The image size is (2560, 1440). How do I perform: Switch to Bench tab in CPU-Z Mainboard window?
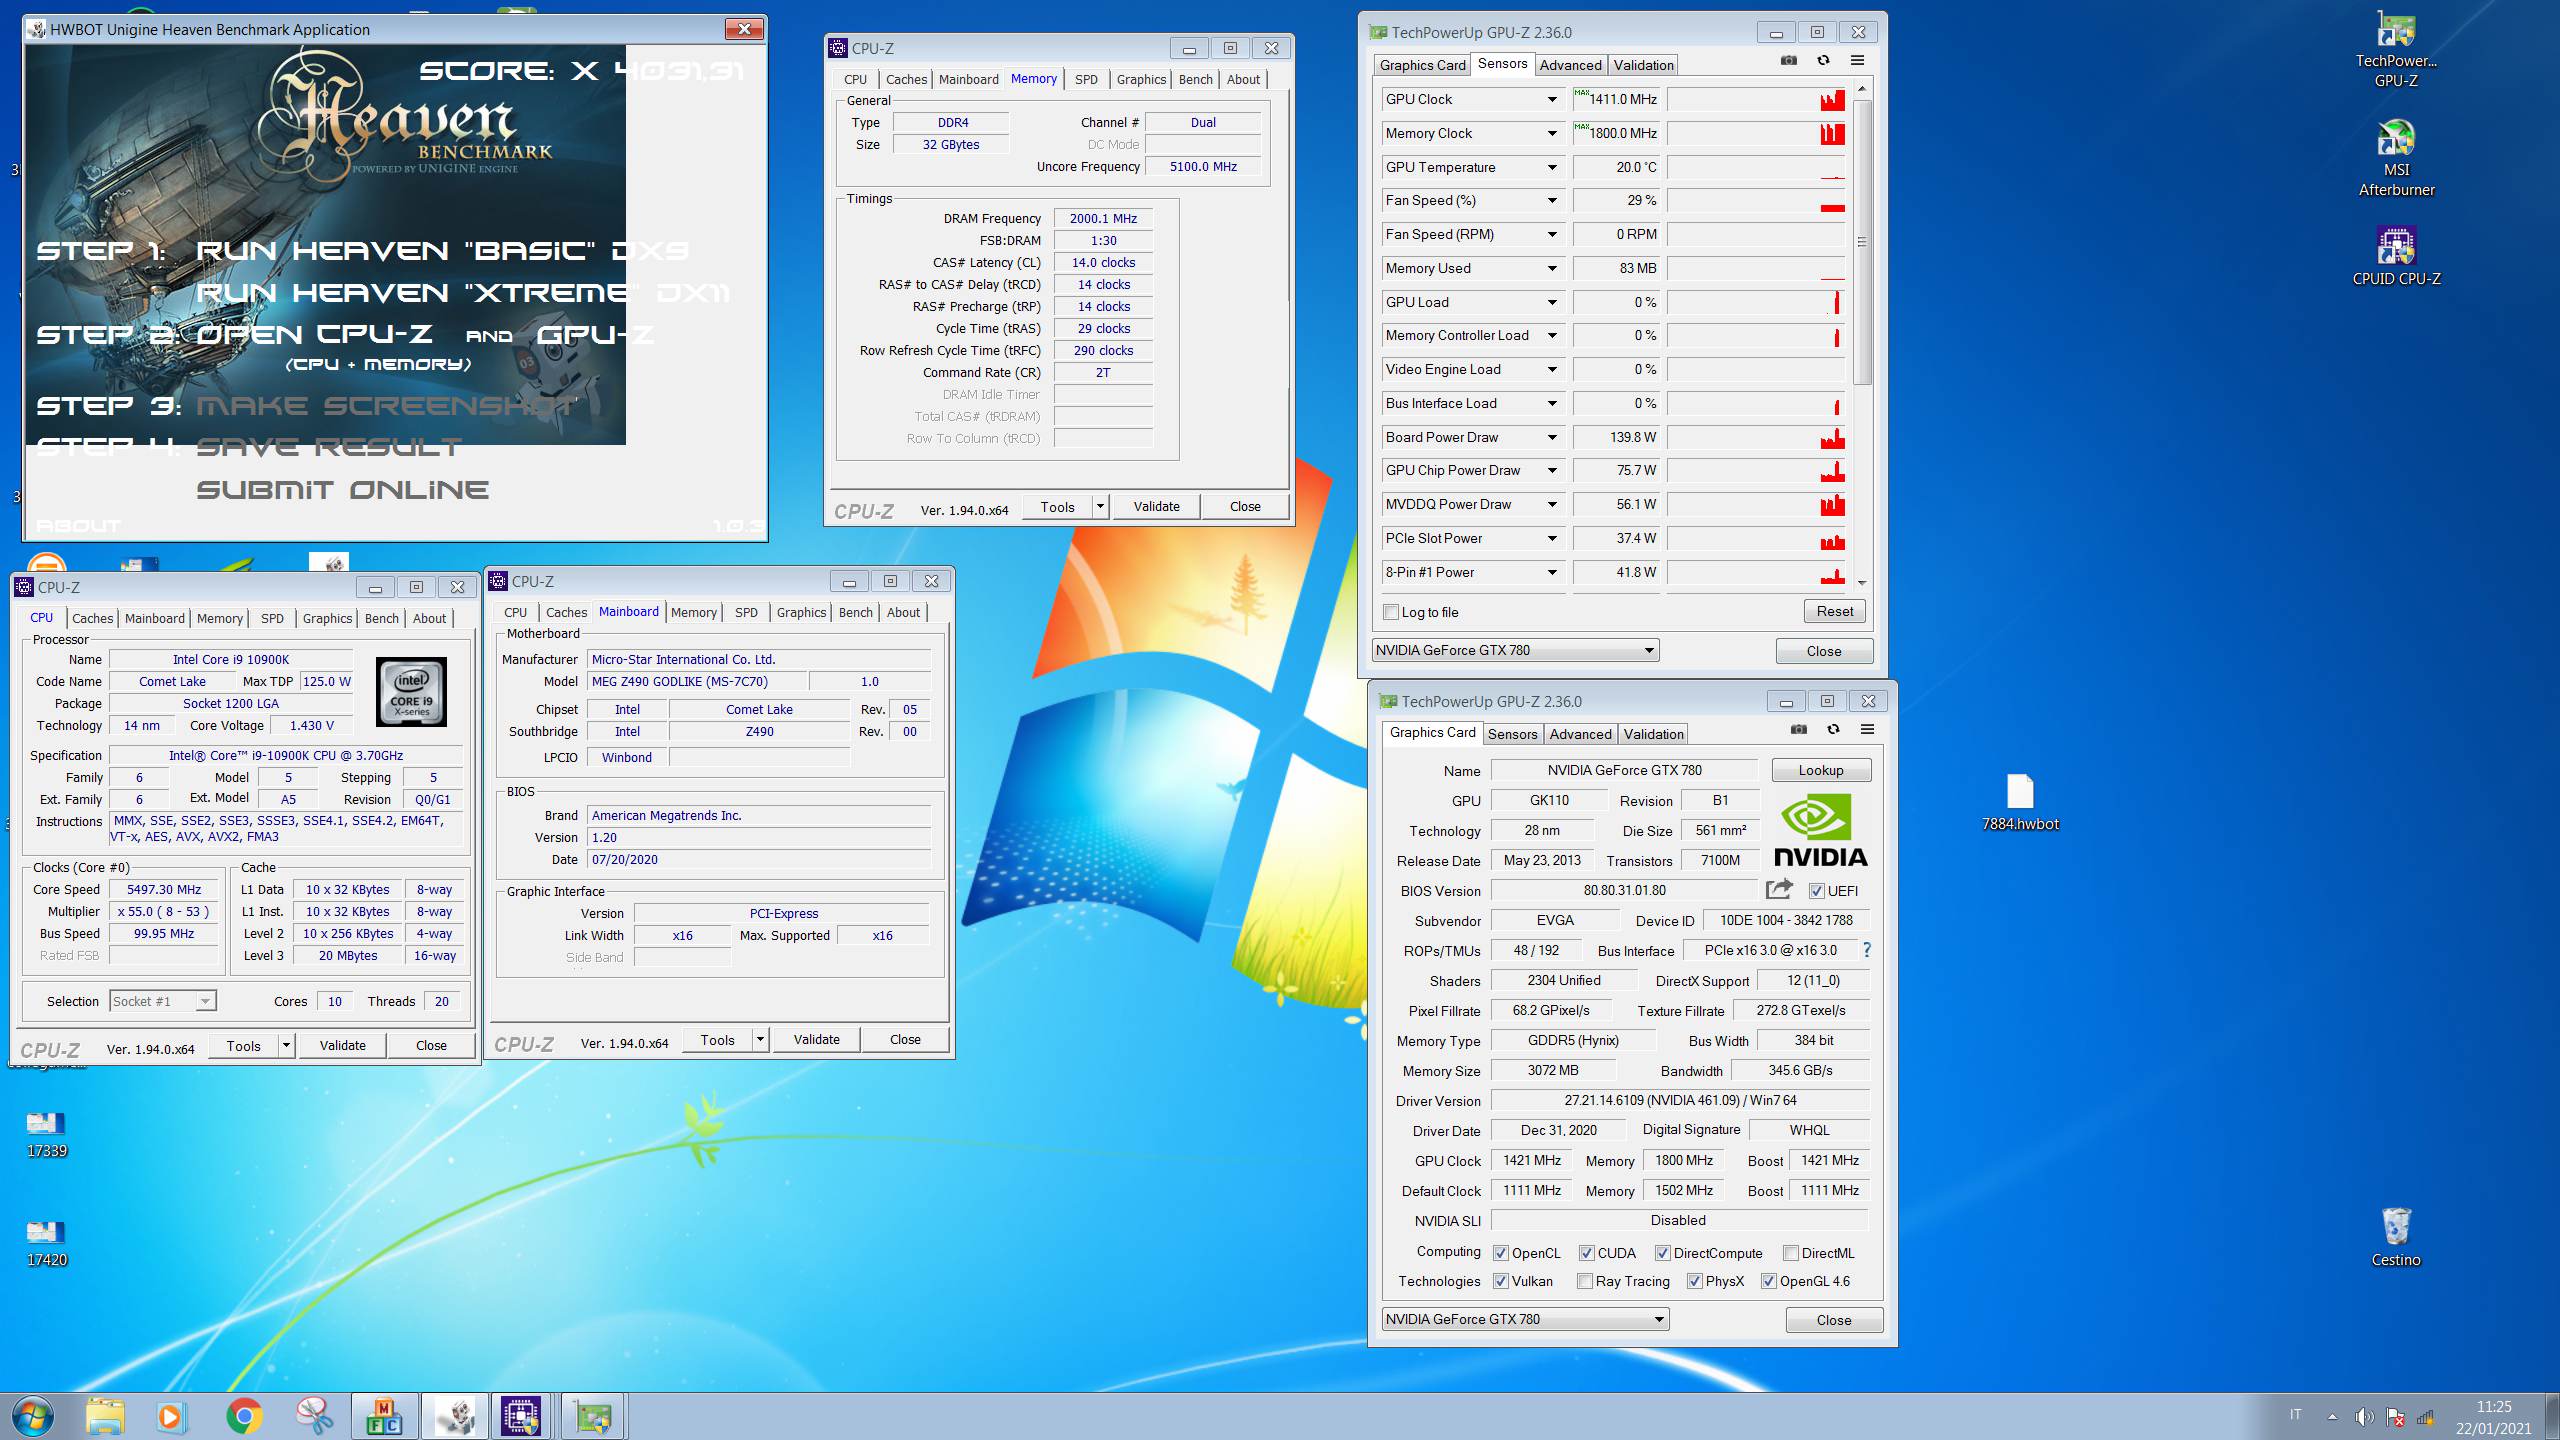tap(855, 612)
